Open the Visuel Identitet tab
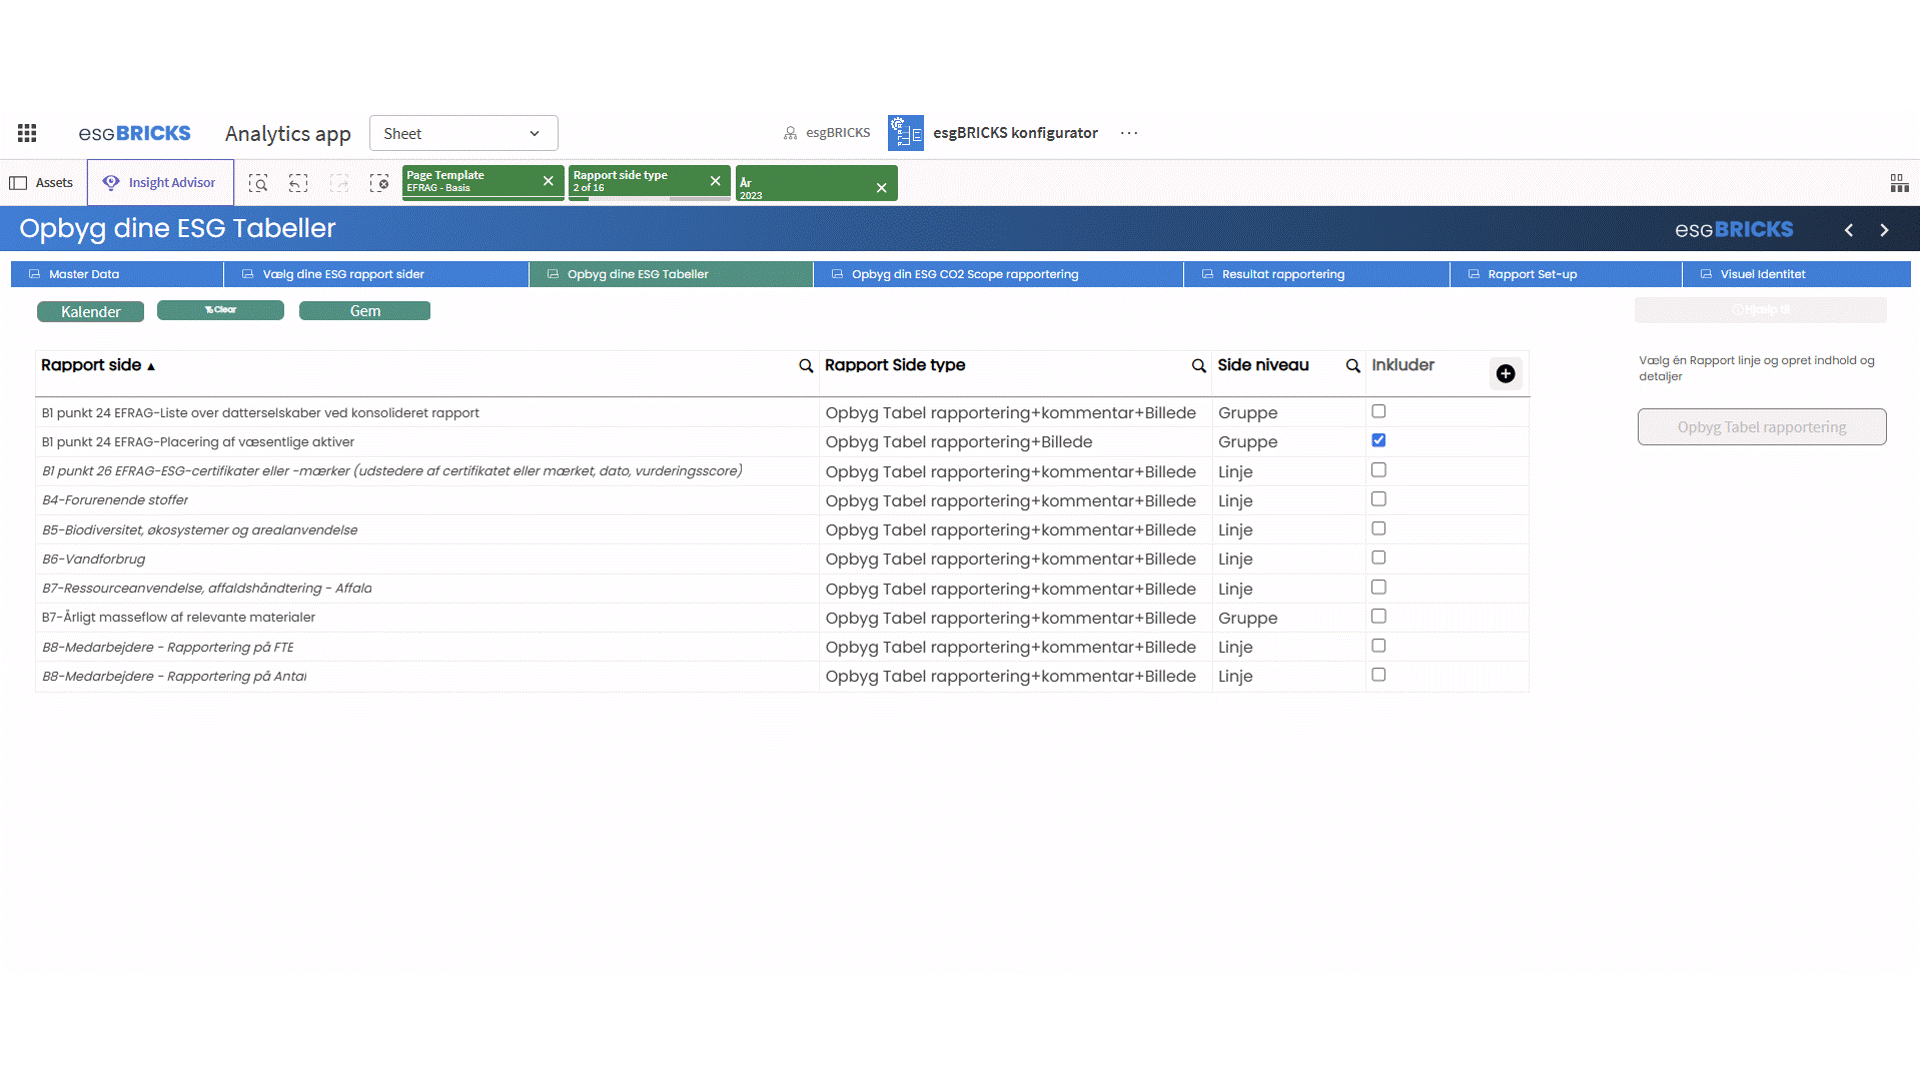Image resolution: width=1920 pixels, height=1080 pixels. tap(1797, 274)
